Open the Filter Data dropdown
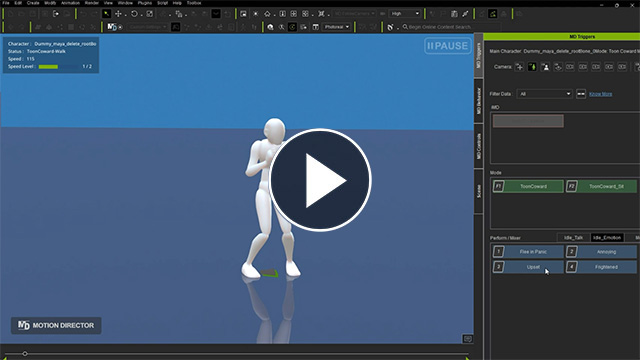The image size is (640, 360). pyautogui.click(x=544, y=94)
